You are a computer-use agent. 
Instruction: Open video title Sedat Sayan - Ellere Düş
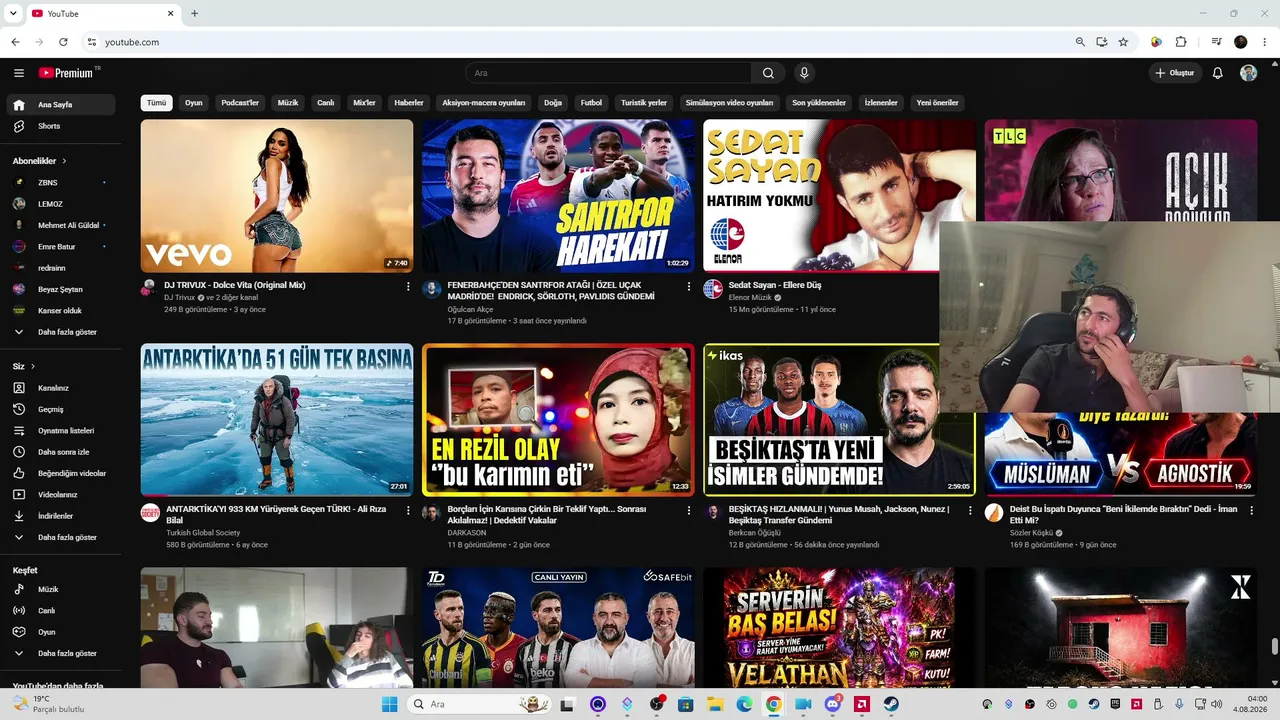click(x=775, y=285)
